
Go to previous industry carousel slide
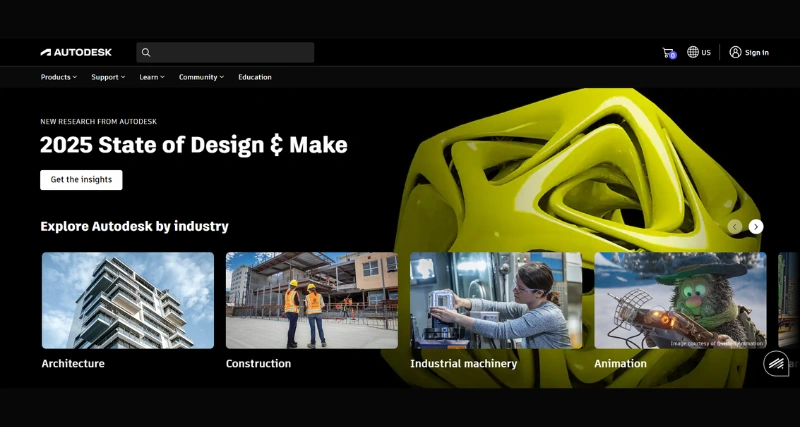pos(735,227)
